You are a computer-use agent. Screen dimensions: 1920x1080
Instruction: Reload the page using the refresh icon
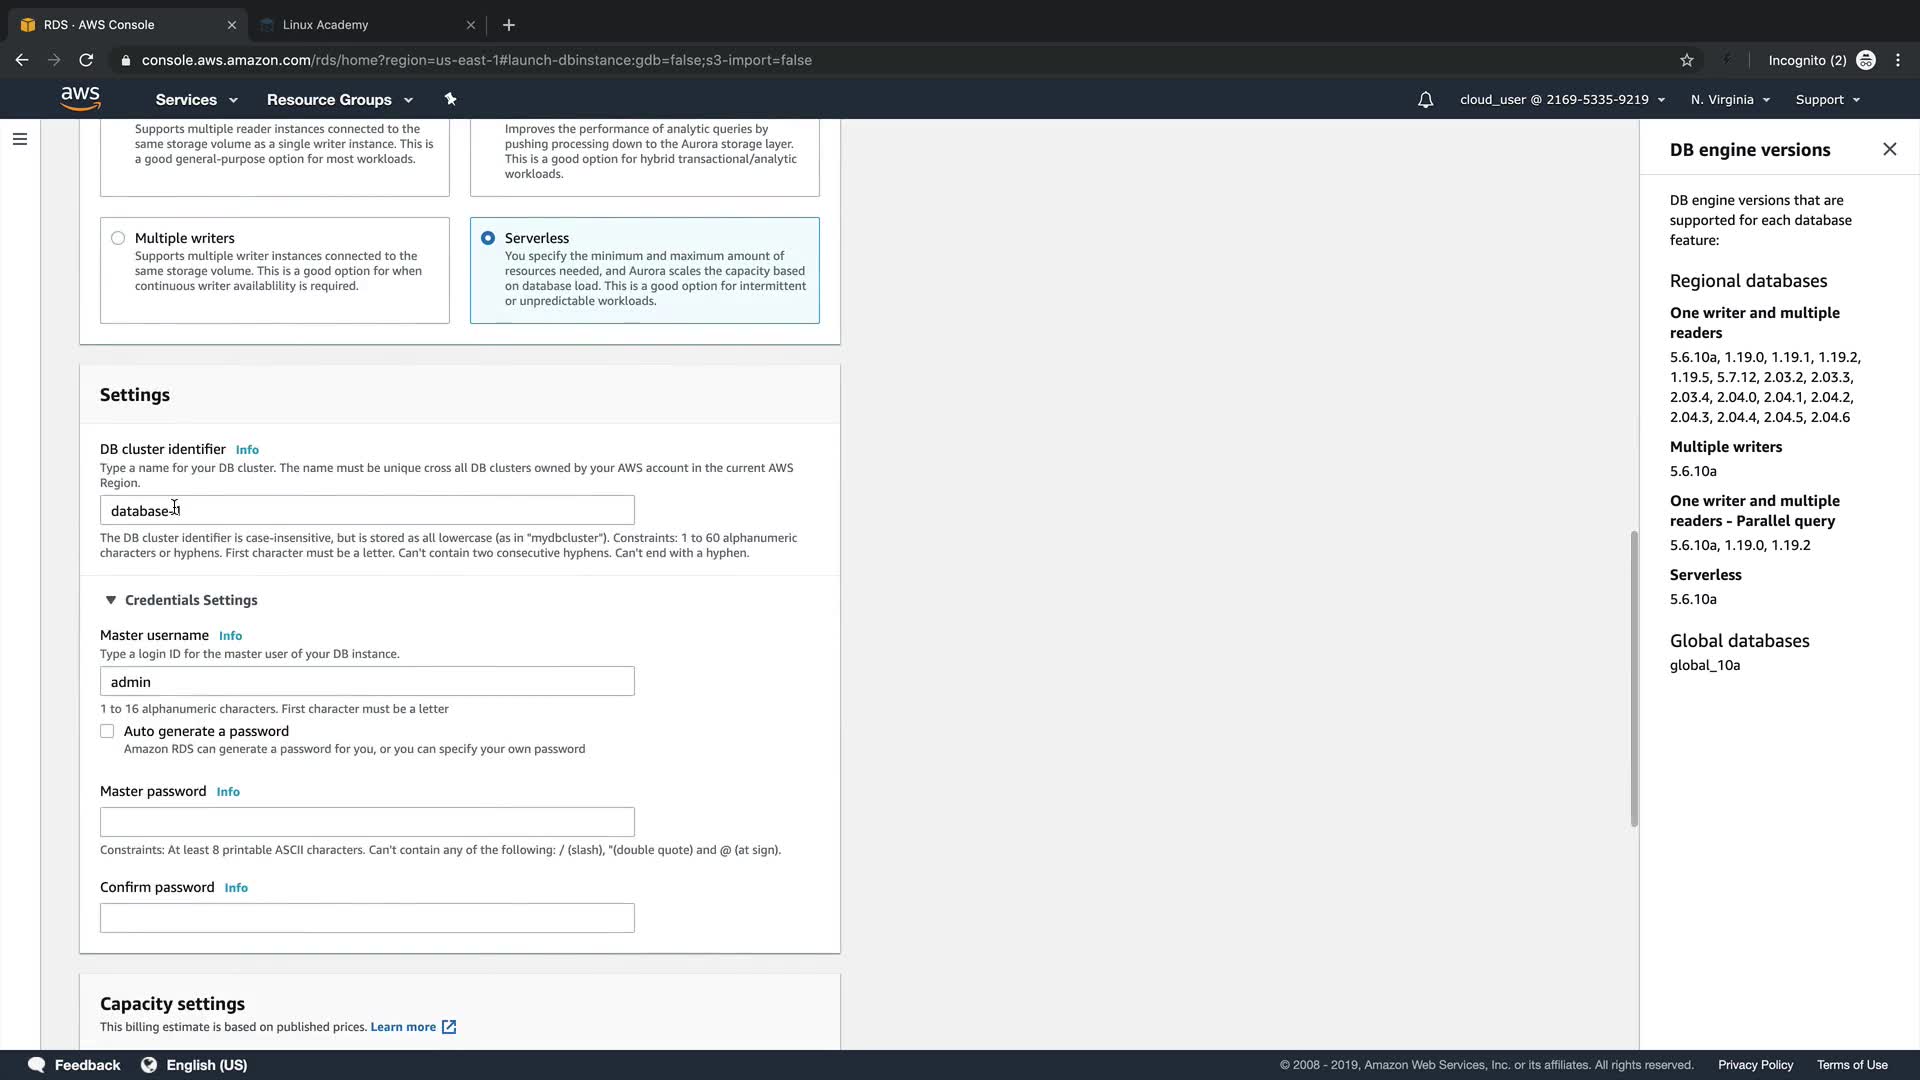click(86, 60)
